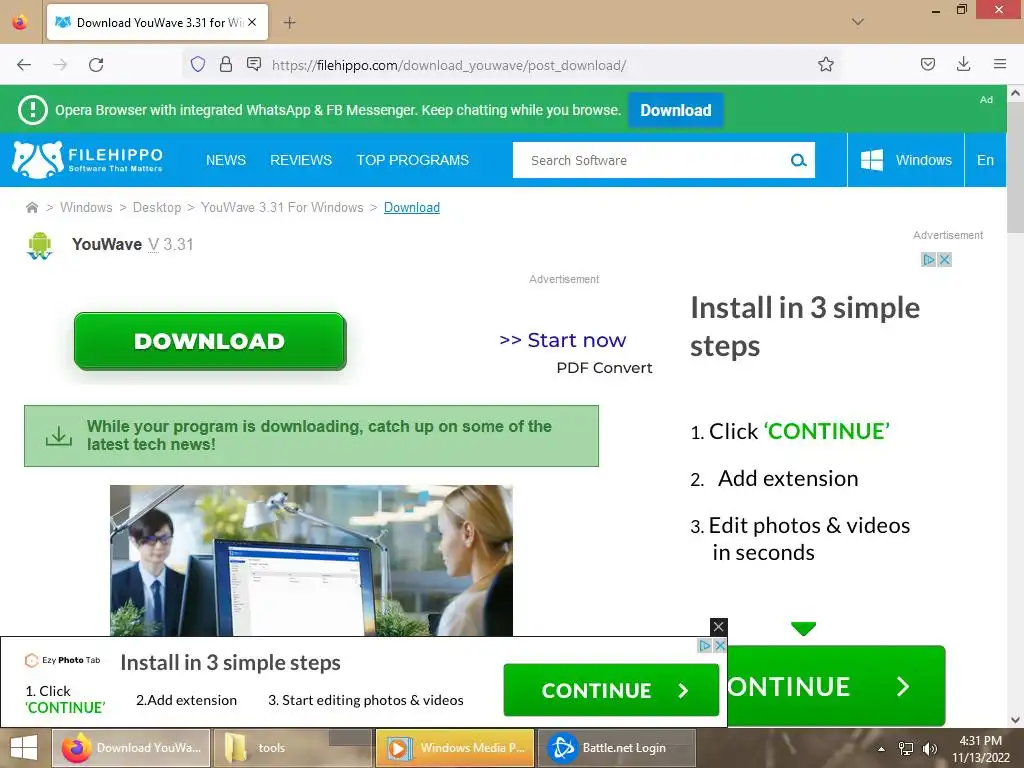Open the tracking protection shield icon
The image size is (1024, 768).
[198, 64]
